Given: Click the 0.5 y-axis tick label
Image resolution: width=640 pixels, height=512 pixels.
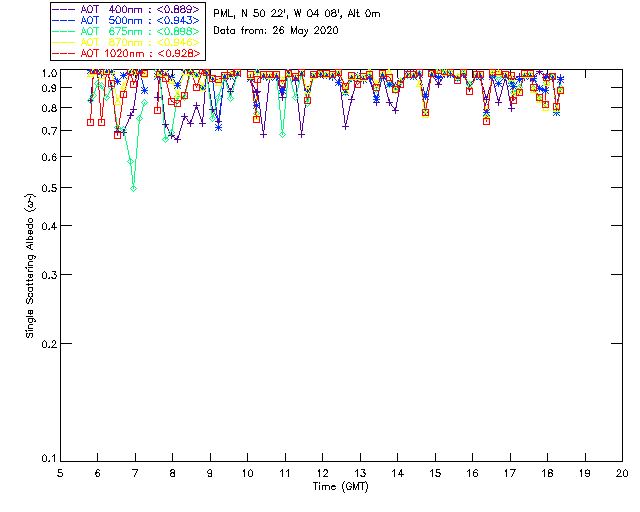Looking at the screenshot, I should 49,189.
